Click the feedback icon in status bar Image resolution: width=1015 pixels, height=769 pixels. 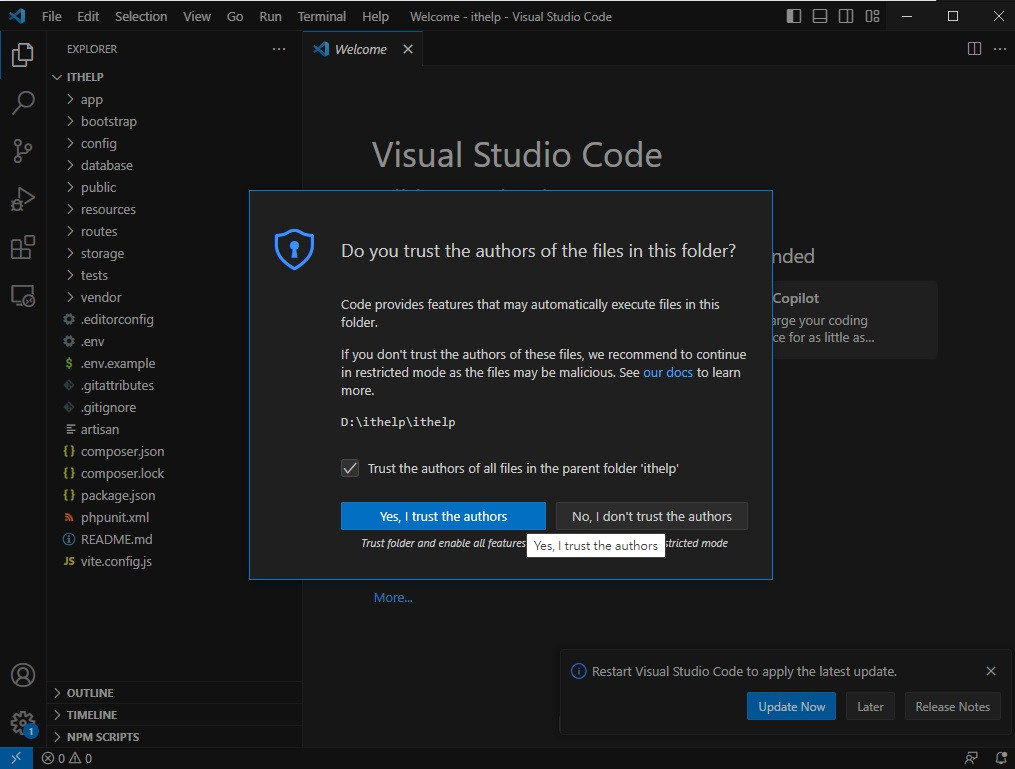971,758
